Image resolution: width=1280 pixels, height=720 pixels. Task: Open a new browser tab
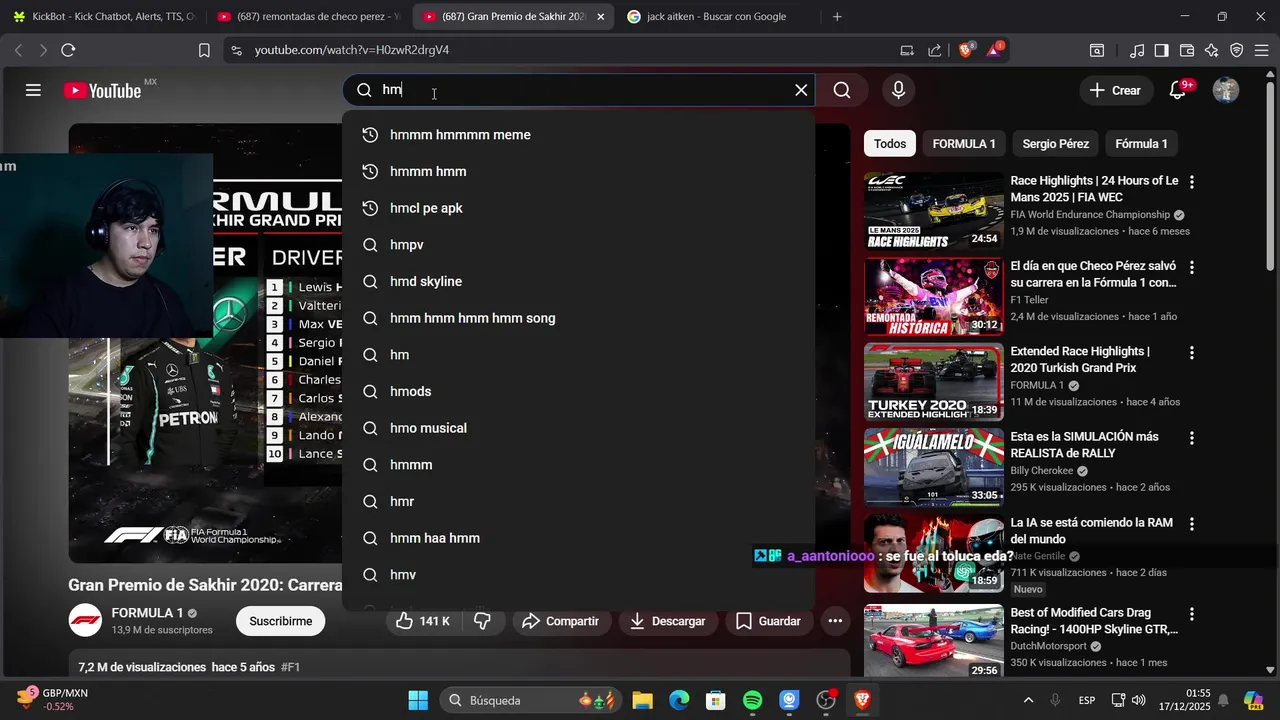pyautogui.click(x=837, y=17)
